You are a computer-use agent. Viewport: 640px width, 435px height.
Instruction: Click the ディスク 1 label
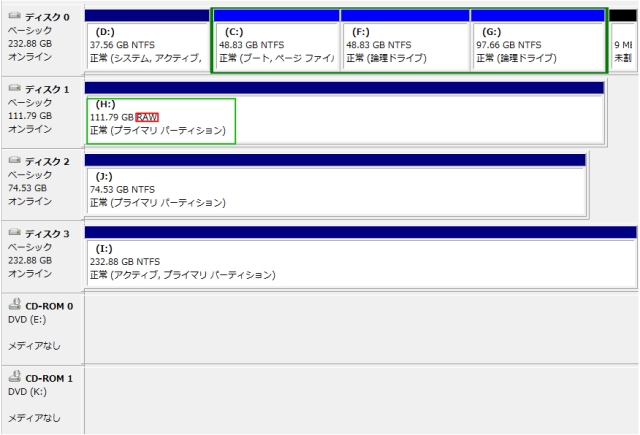(x=47, y=89)
